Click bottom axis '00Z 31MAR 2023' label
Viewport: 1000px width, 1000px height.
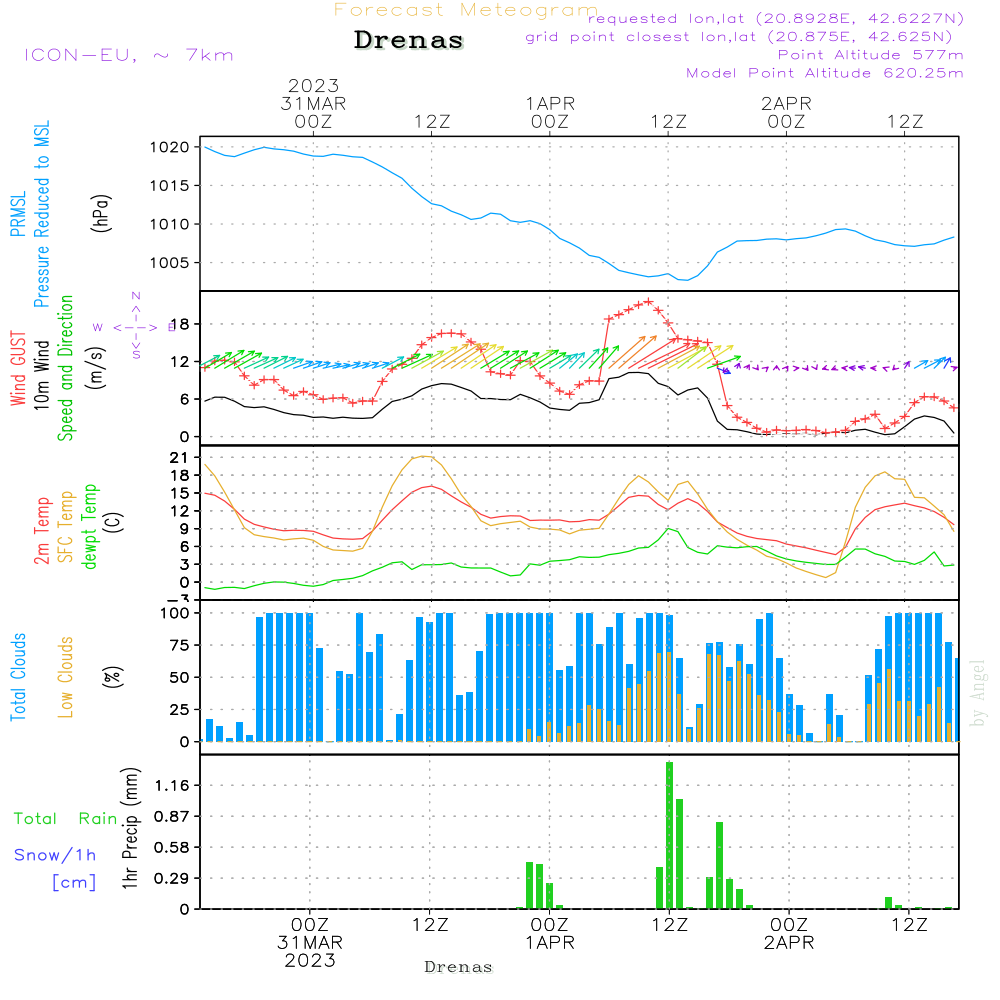tap(310, 943)
